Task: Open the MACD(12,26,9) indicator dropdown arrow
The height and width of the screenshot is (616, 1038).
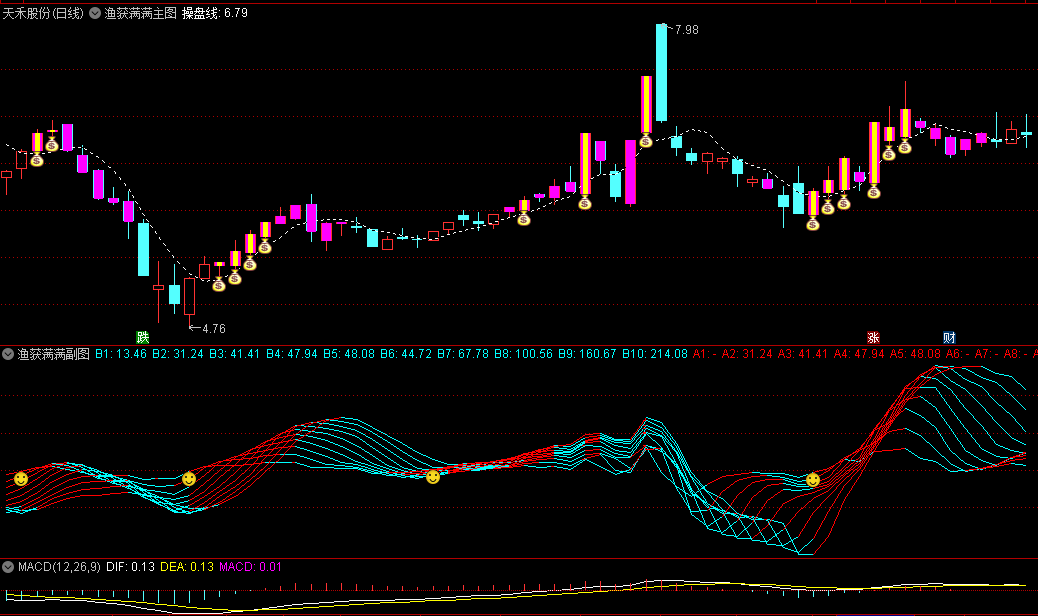Action: (8, 567)
